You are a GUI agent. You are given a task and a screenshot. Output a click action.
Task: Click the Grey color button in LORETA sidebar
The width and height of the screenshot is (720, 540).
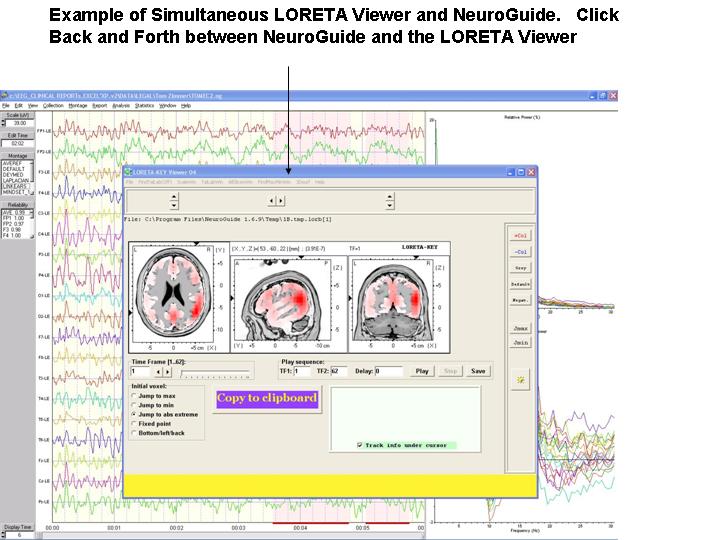coord(520,268)
